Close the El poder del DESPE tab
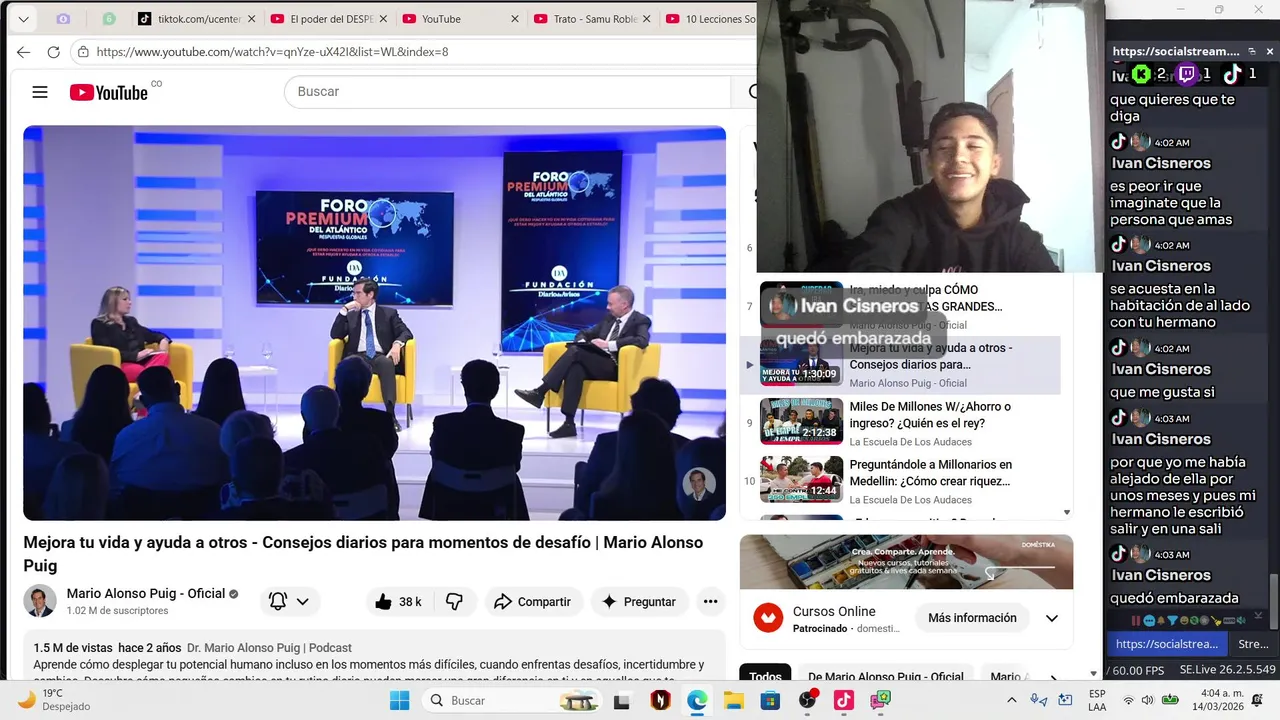Viewport: 1280px width, 720px height. click(x=383, y=19)
